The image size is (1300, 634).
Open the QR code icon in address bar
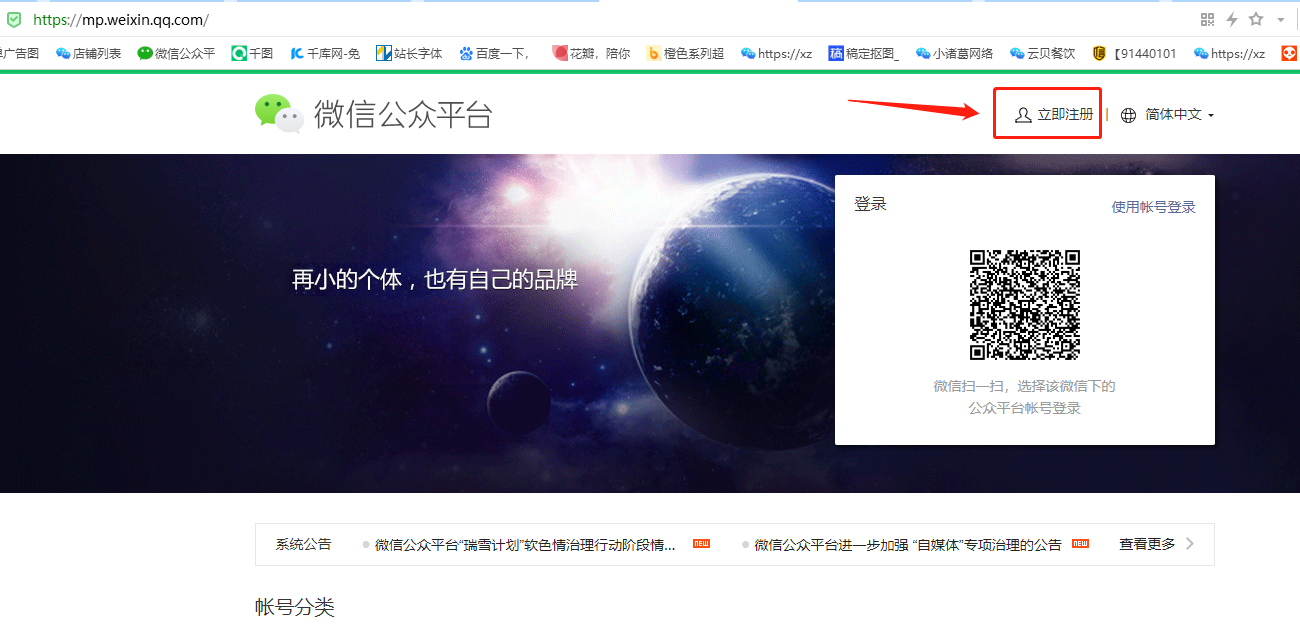click(x=1207, y=19)
